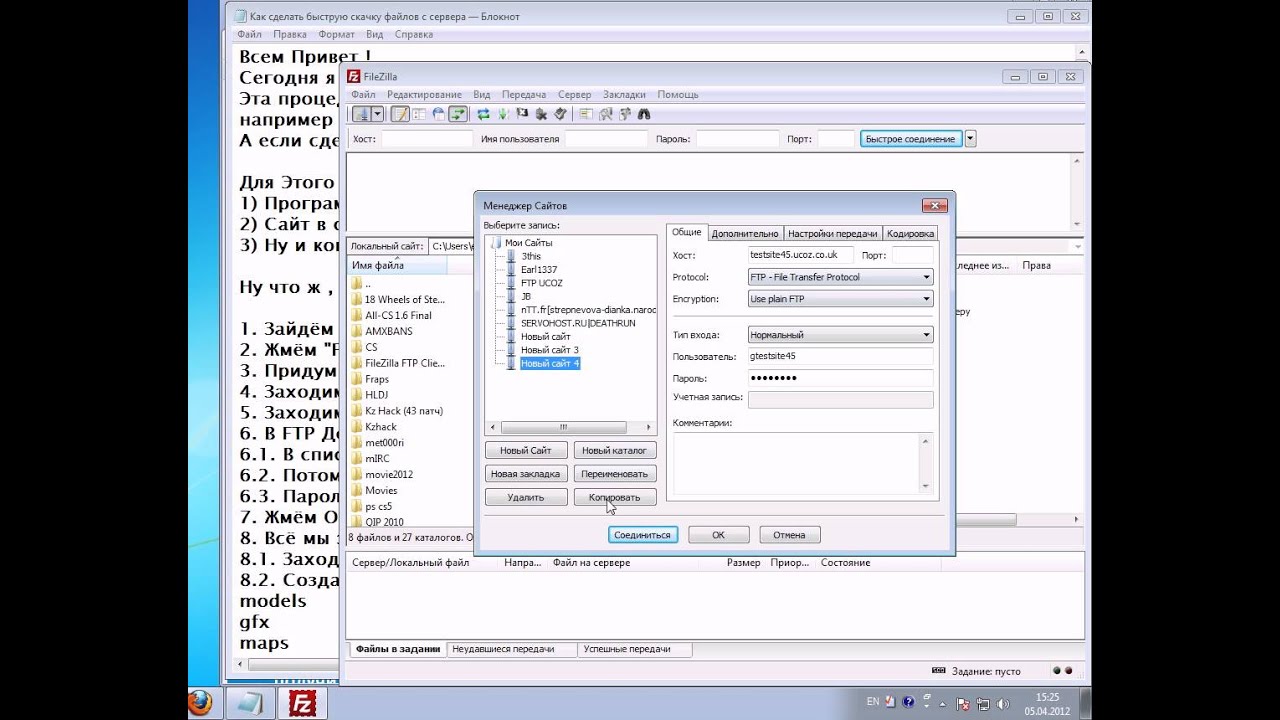This screenshot has height=720, width=1280.
Task: Click the Пароль field in Site Manager
Action: 840,378
